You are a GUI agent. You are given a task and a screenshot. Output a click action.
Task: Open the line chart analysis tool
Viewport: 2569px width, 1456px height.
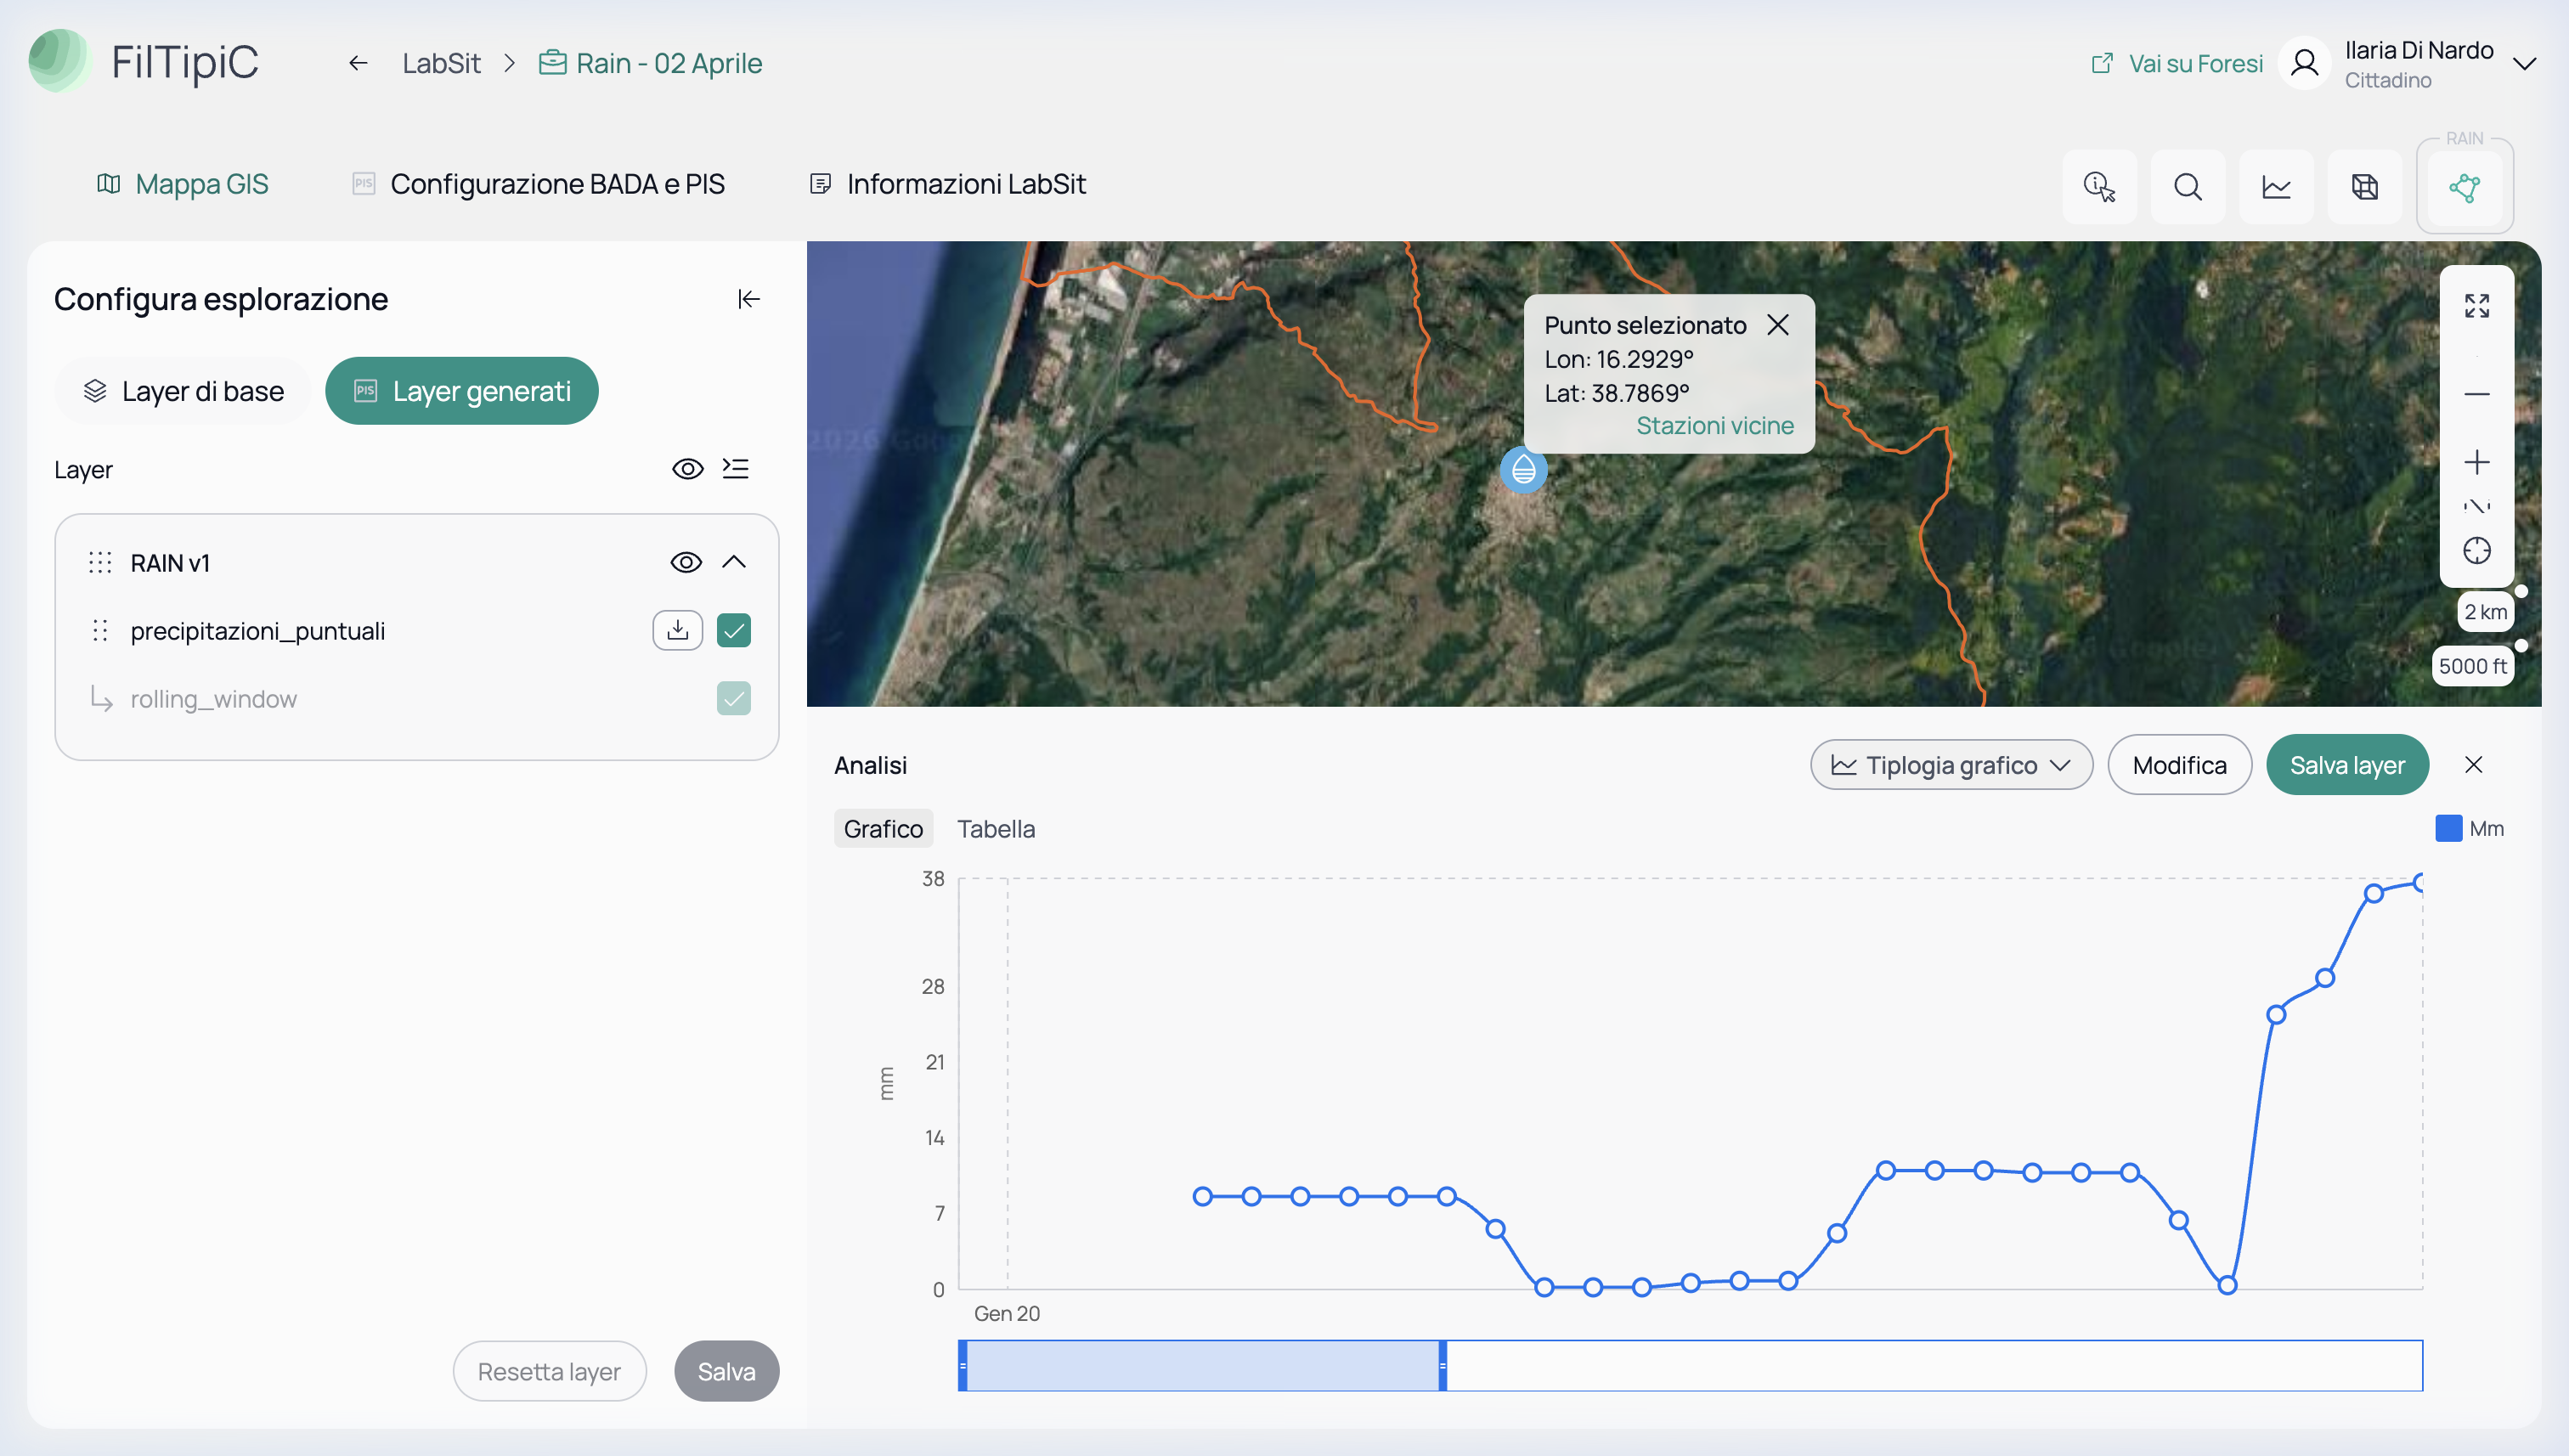[2276, 187]
